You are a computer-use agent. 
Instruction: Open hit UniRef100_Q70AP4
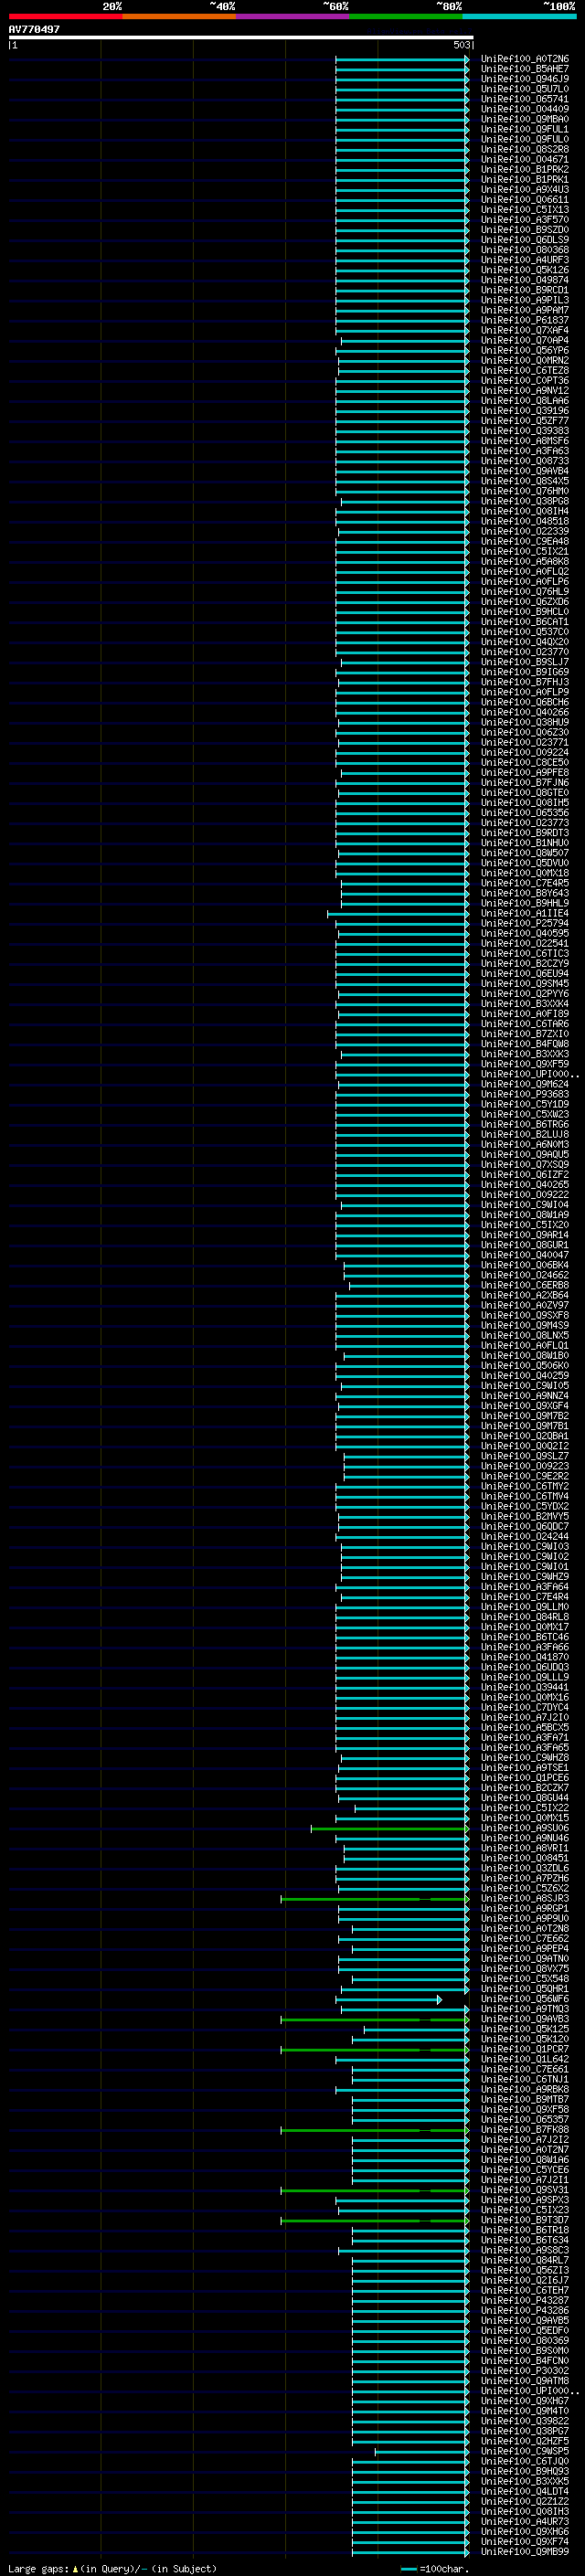525,340
